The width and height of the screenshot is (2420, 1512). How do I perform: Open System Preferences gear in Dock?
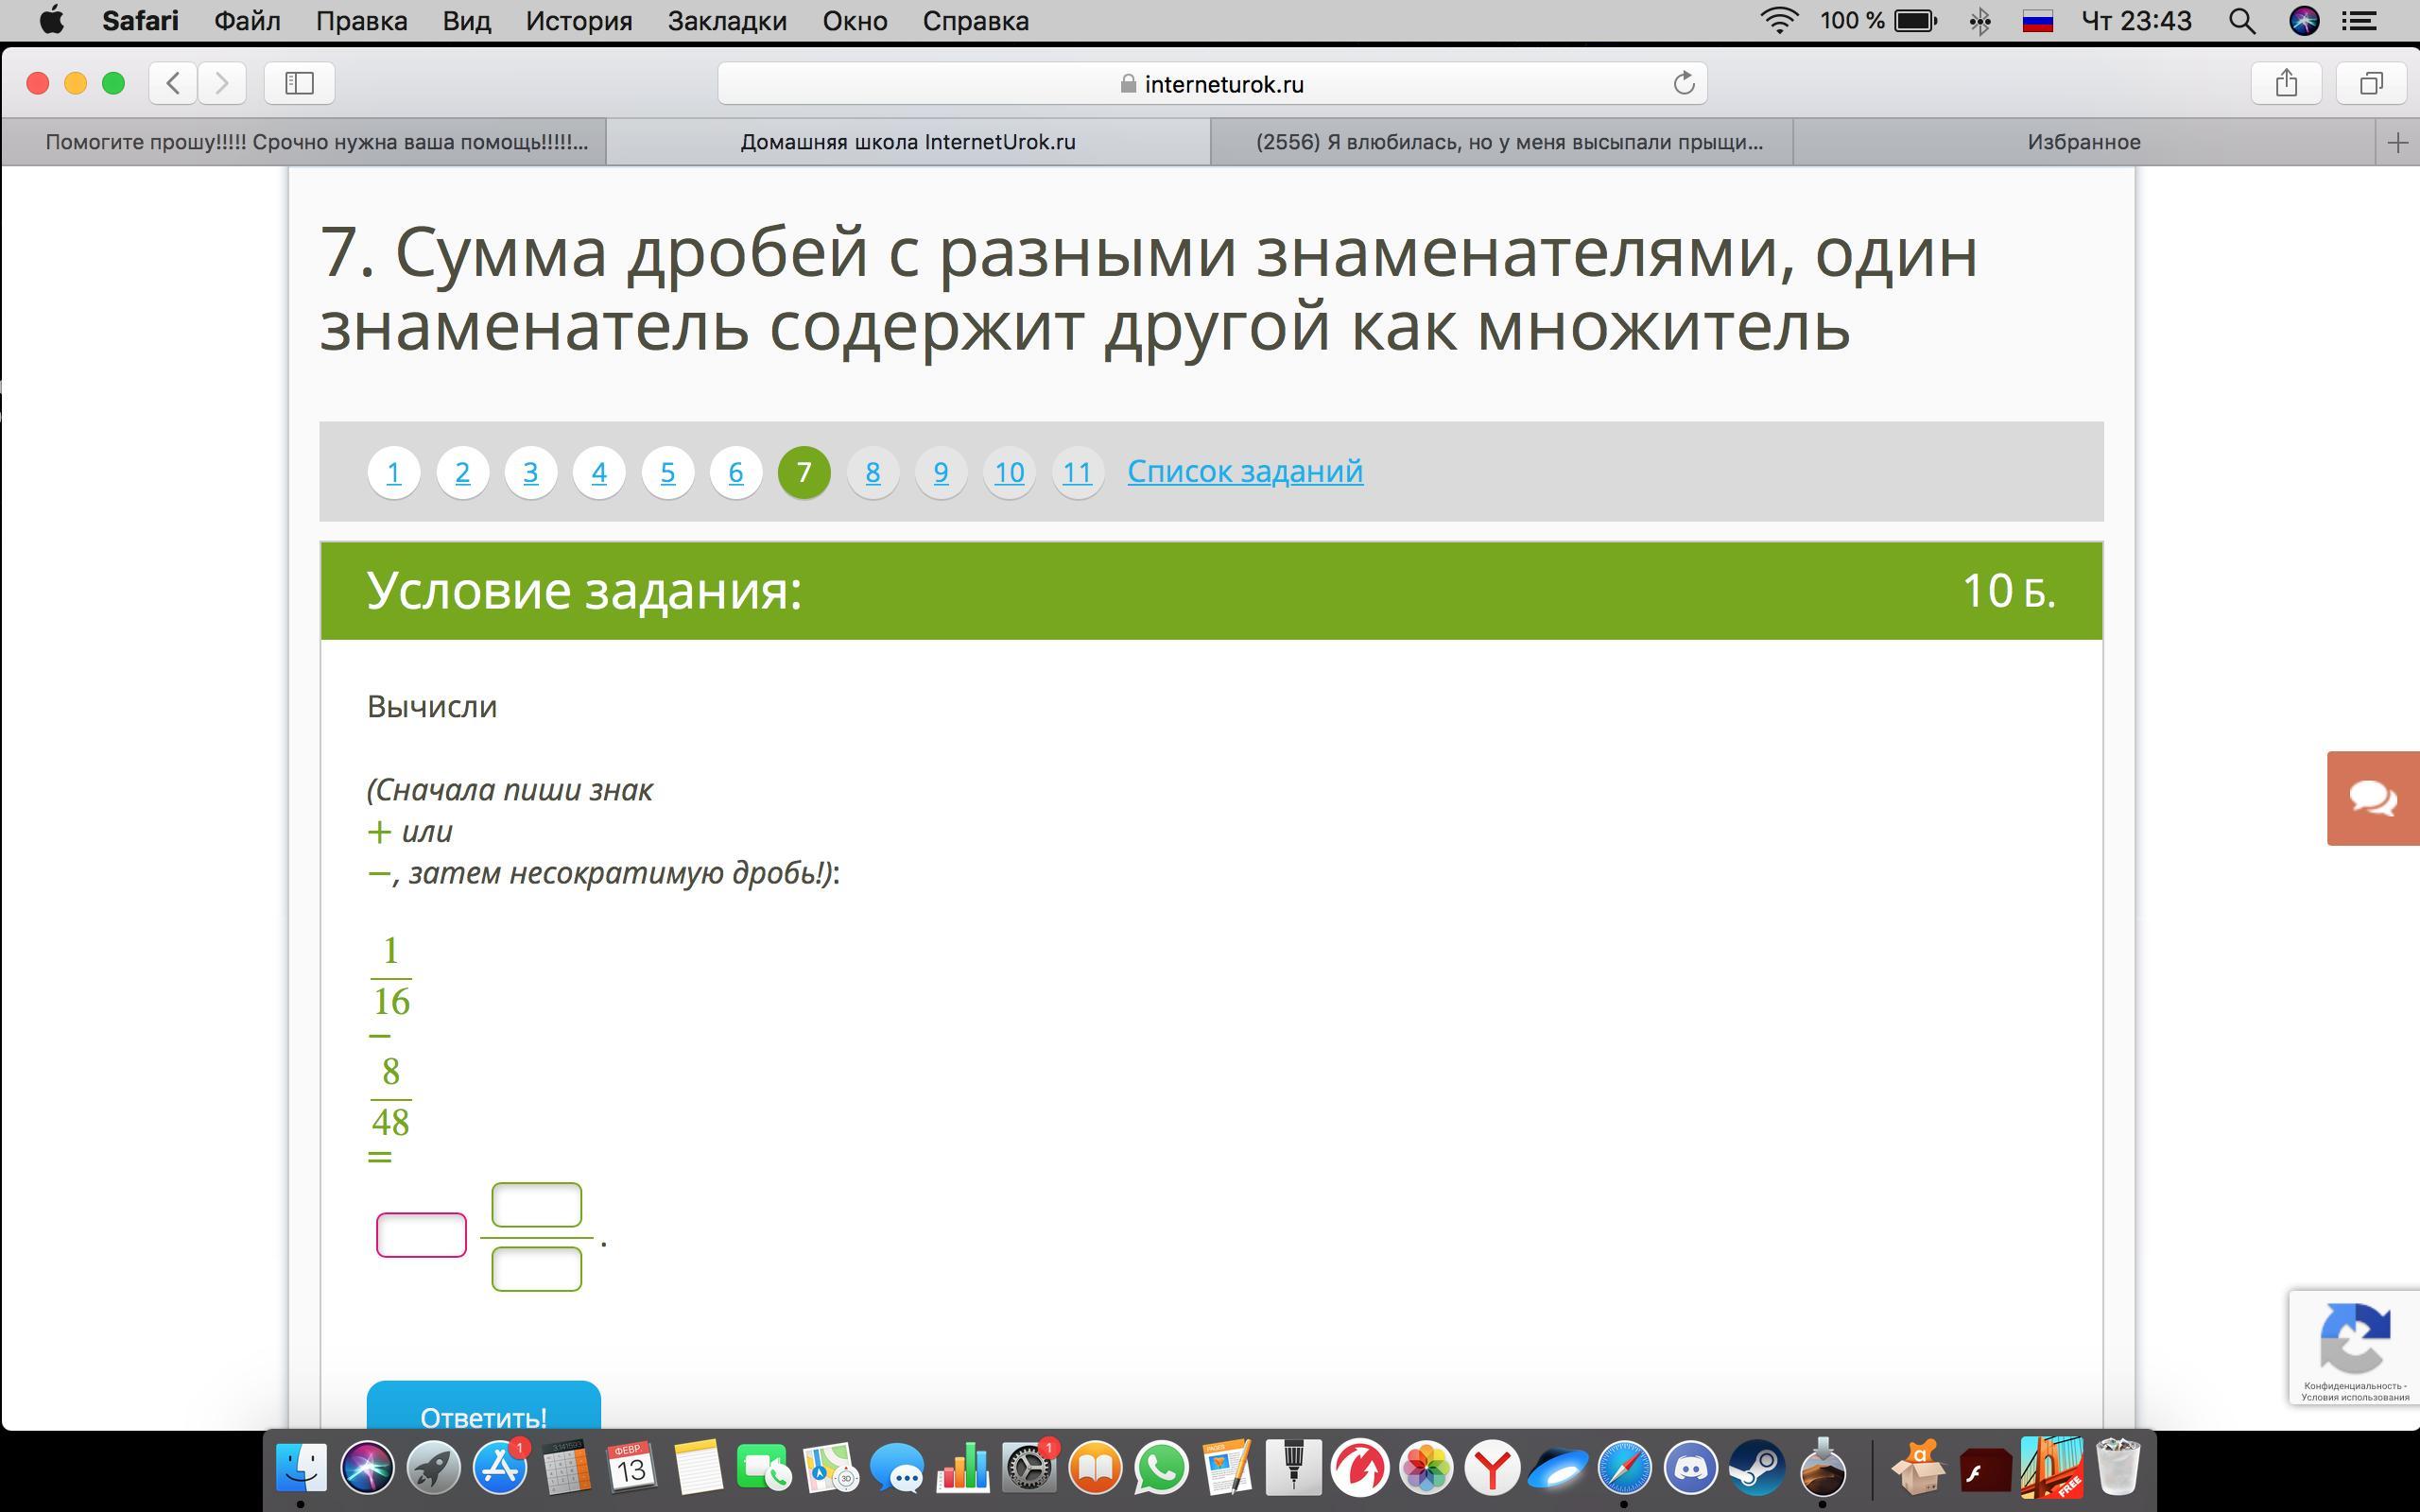[1029, 1468]
